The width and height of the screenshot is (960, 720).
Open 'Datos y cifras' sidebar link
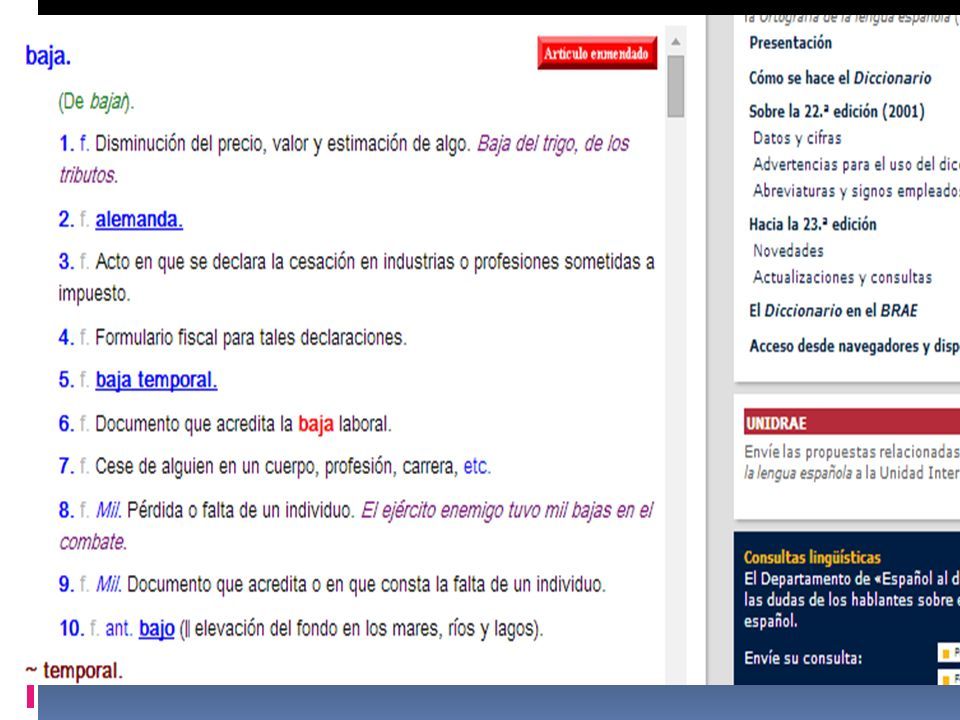click(797, 138)
